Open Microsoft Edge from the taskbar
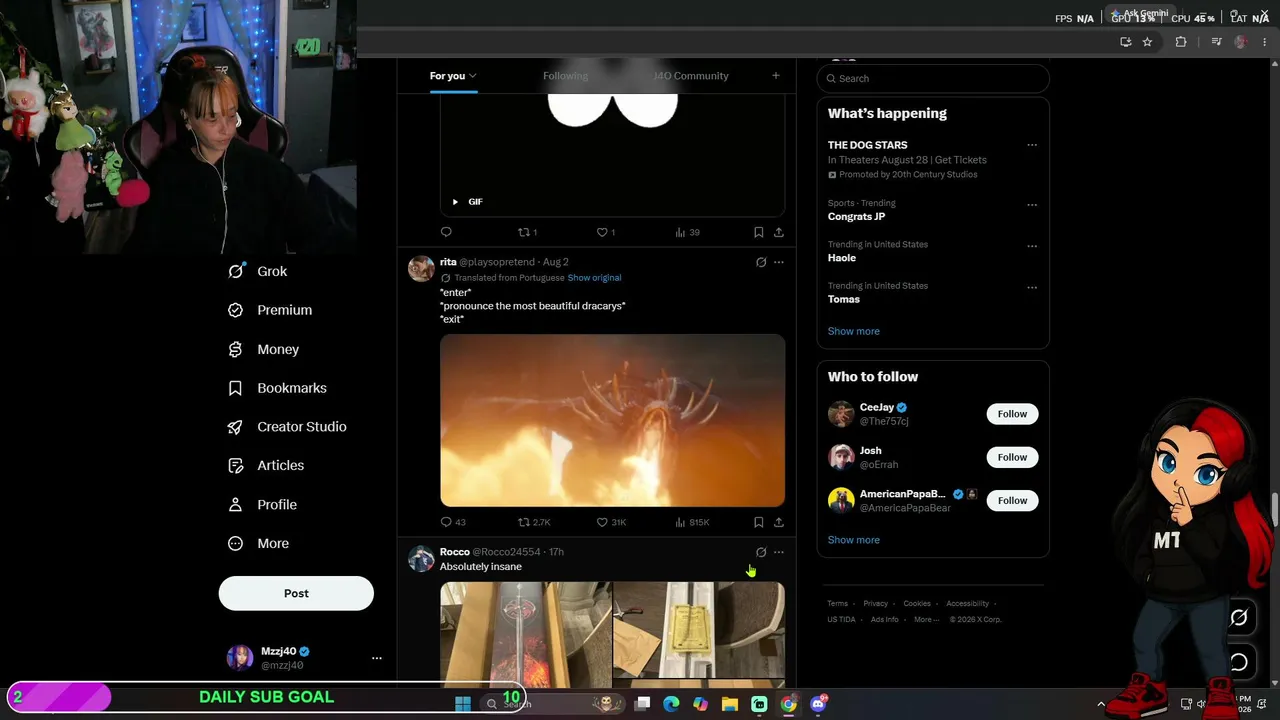Screen dimensions: 1280x720 pyautogui.click(x=671, y=704)
